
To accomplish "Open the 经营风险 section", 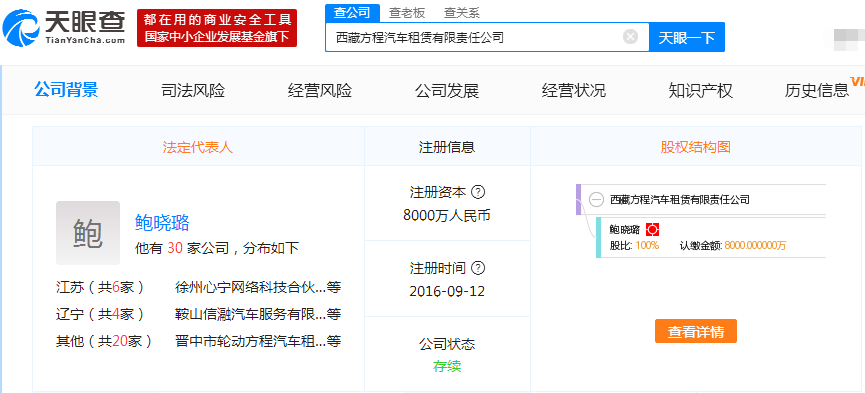I will [x=320, y=91].
